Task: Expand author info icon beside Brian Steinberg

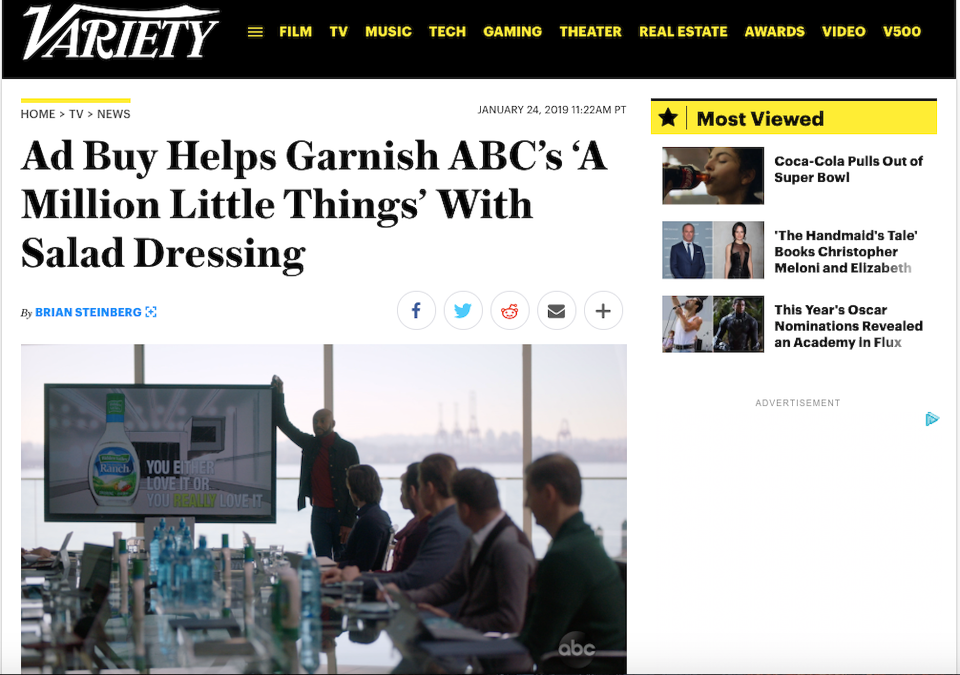Action: pyautogui.click(x=151, y=312)
